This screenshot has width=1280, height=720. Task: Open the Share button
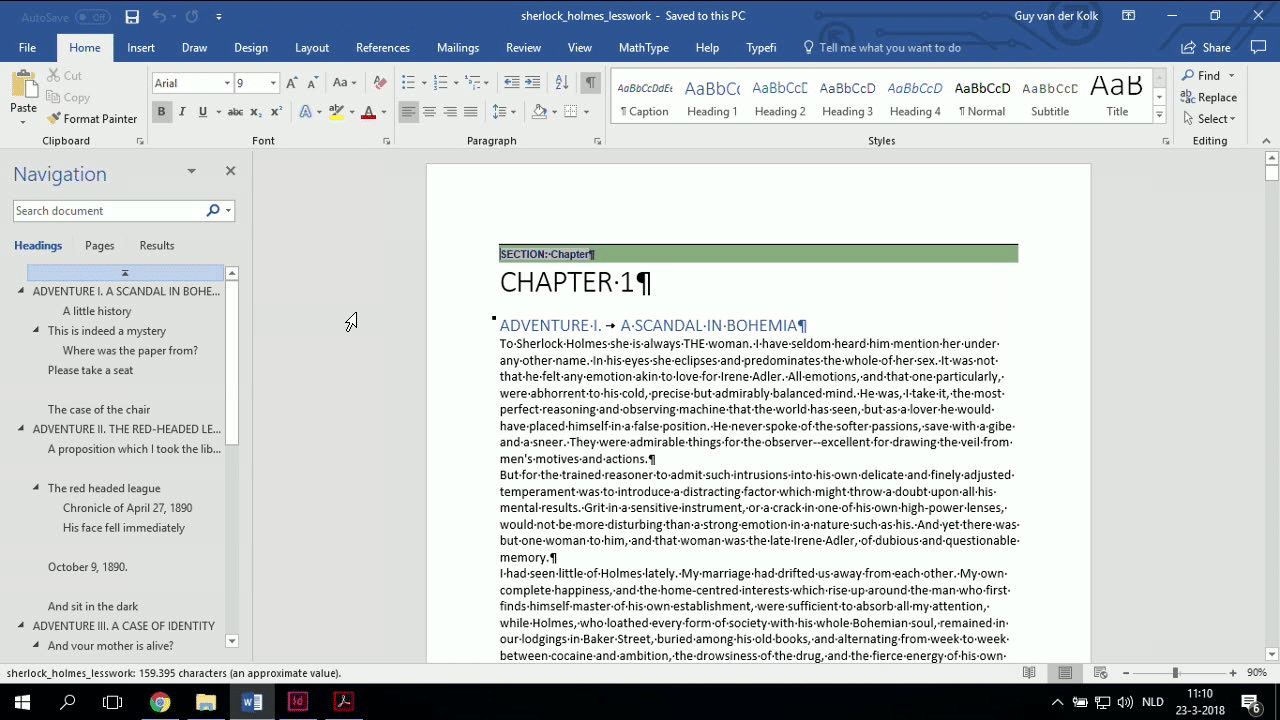pyautogui.click(x=1206, y=47)
